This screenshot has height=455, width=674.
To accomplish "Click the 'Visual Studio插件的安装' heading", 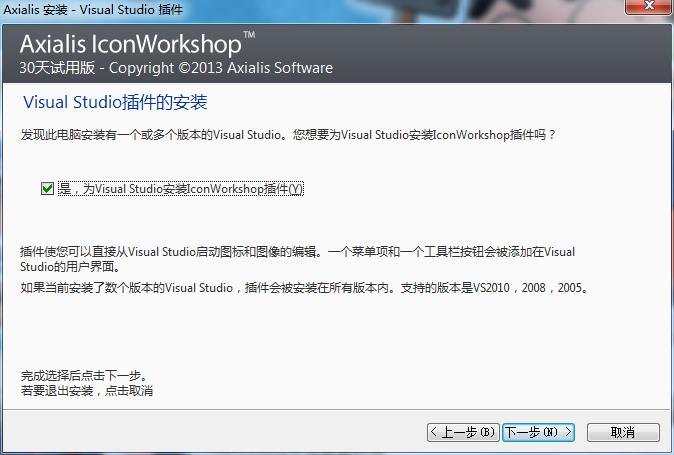I will click(x=114, y=103).
